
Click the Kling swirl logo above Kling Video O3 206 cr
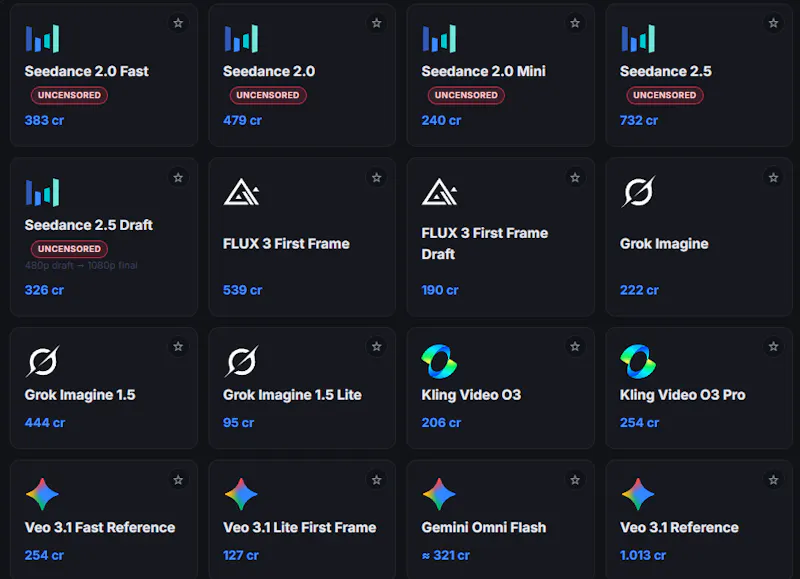click(439, 362)
